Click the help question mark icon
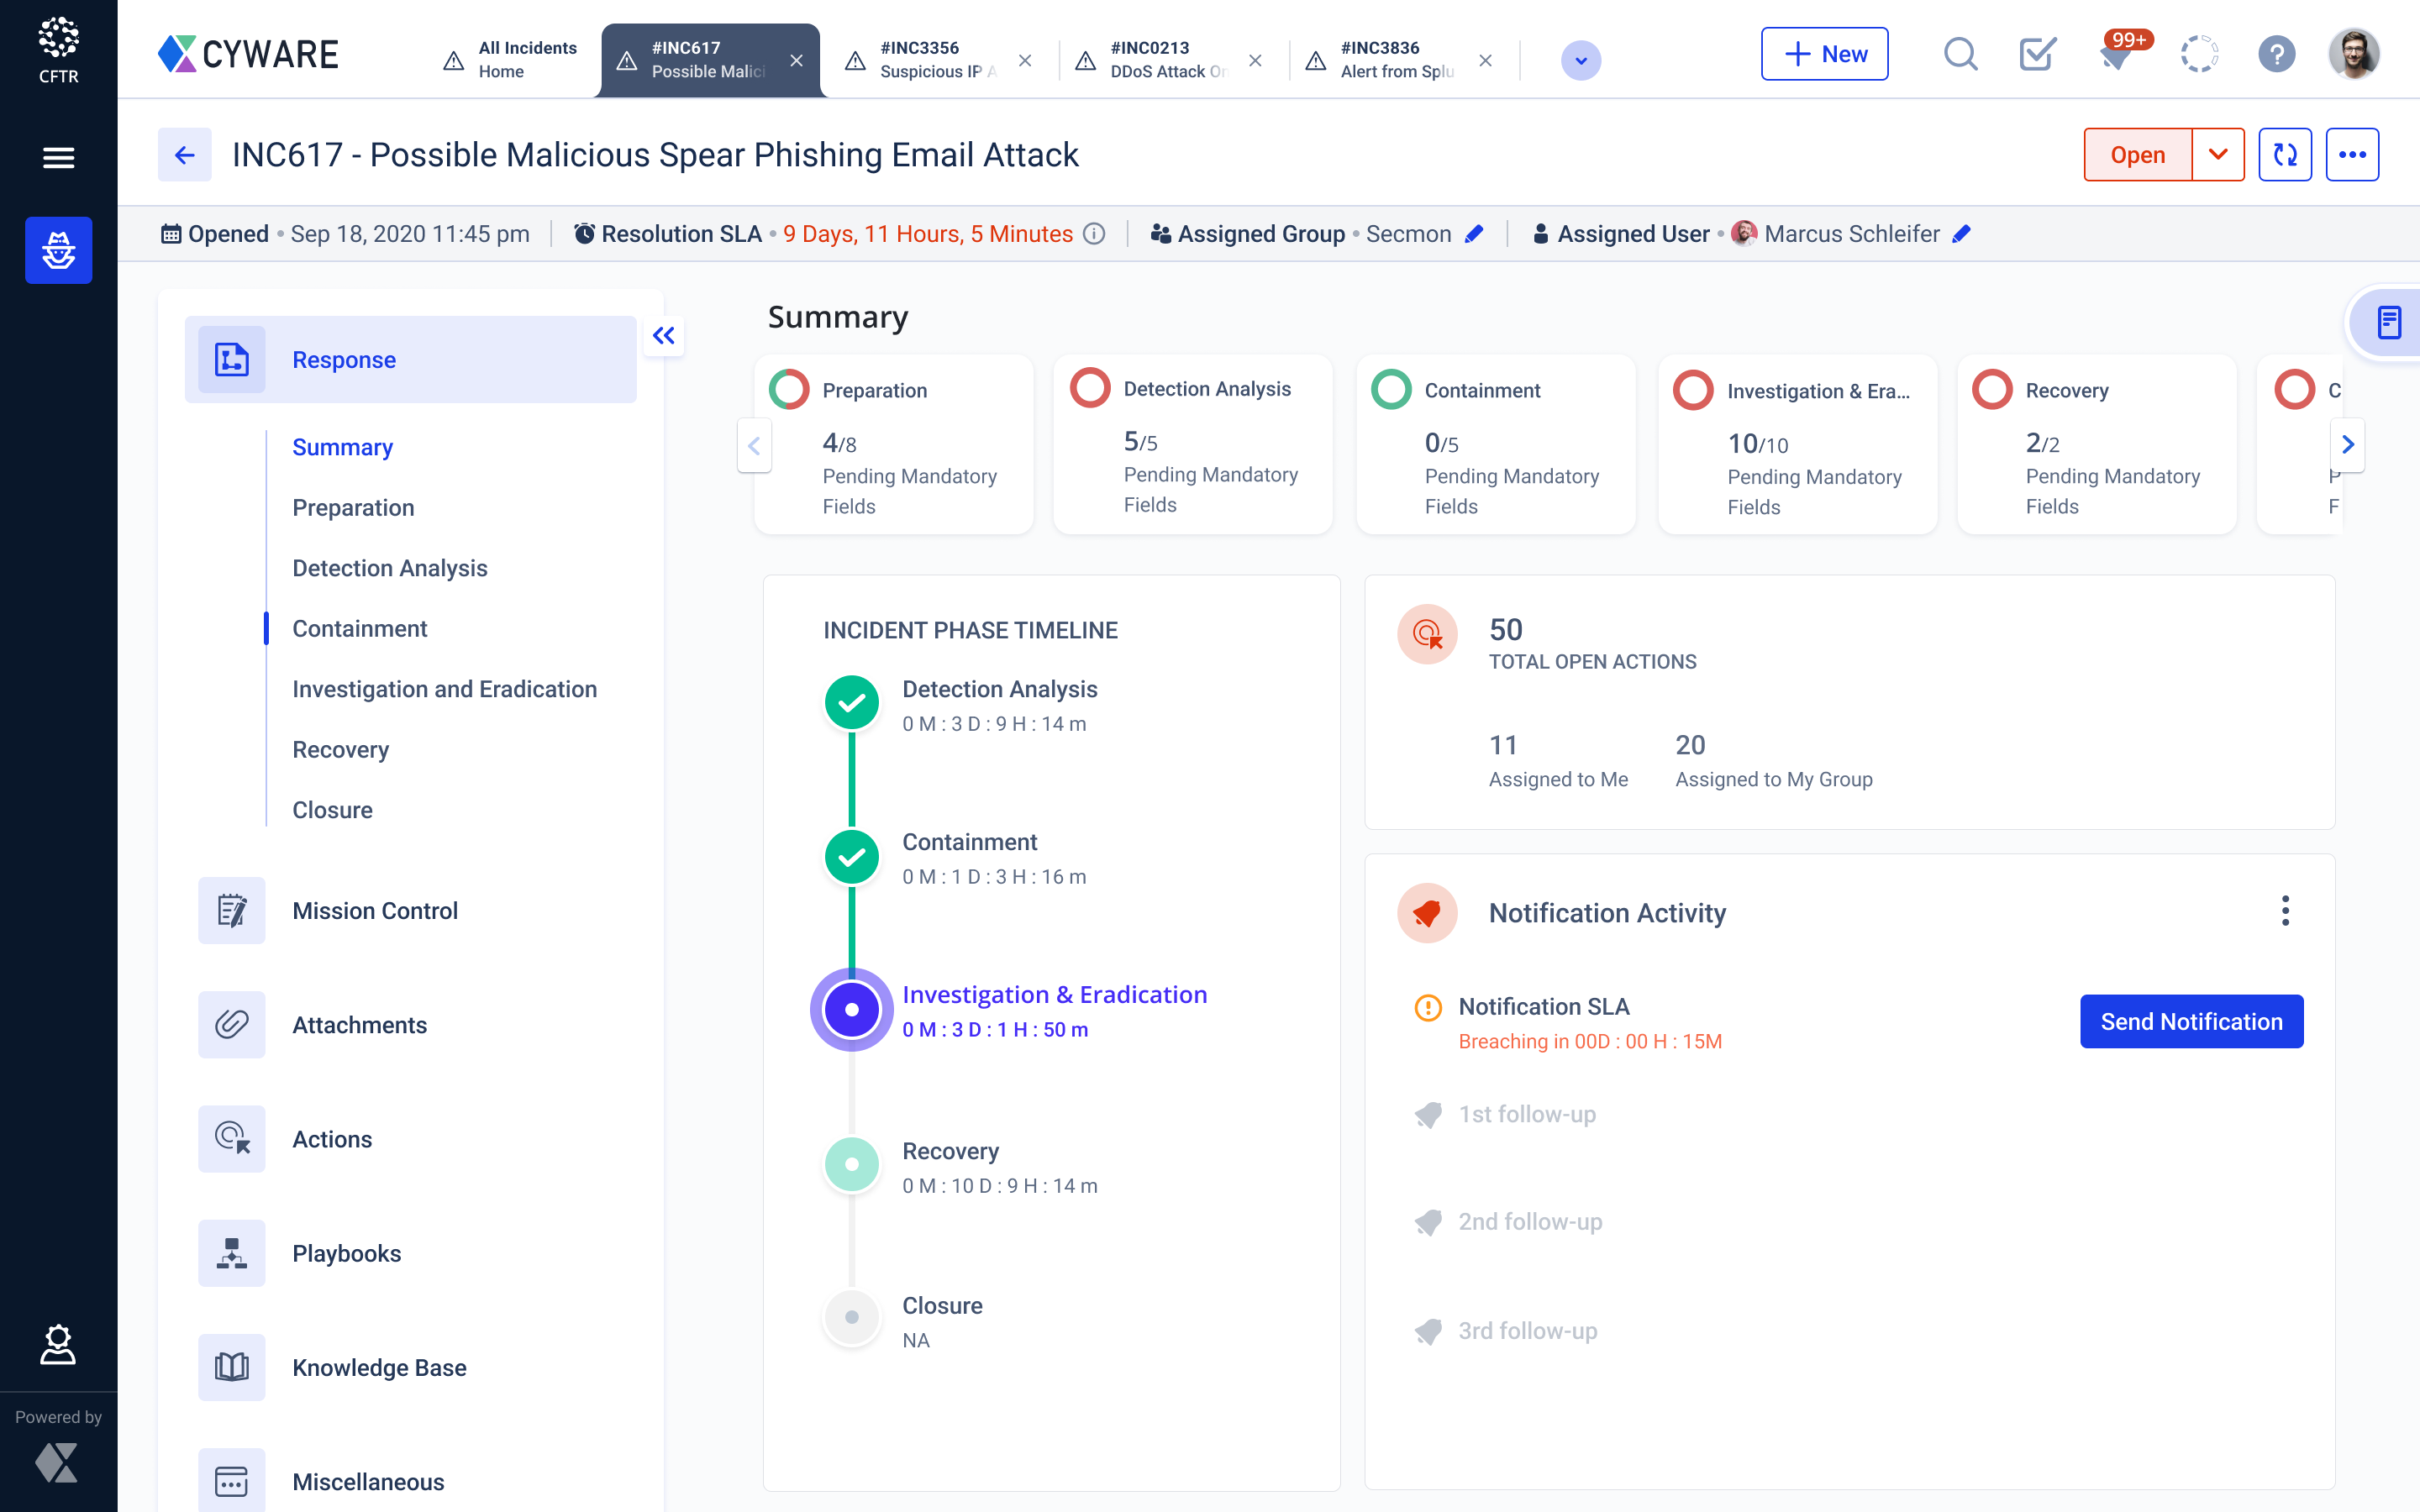 pos(2276,54)
